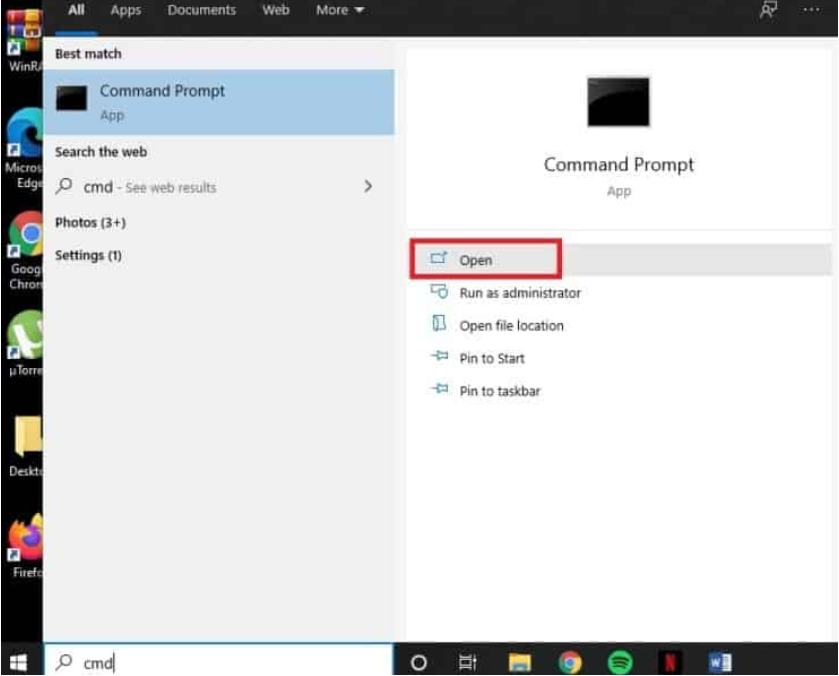Screen dimensions: 839x676
Task: Open Word from the taskbar
Action: 720,663
